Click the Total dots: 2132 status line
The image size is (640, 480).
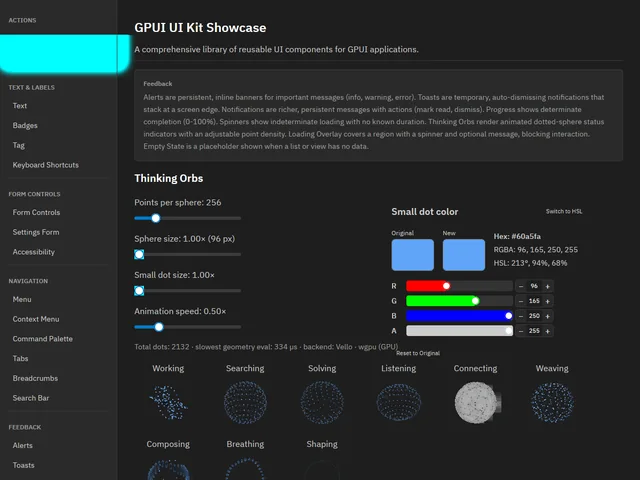click(266, 347)
